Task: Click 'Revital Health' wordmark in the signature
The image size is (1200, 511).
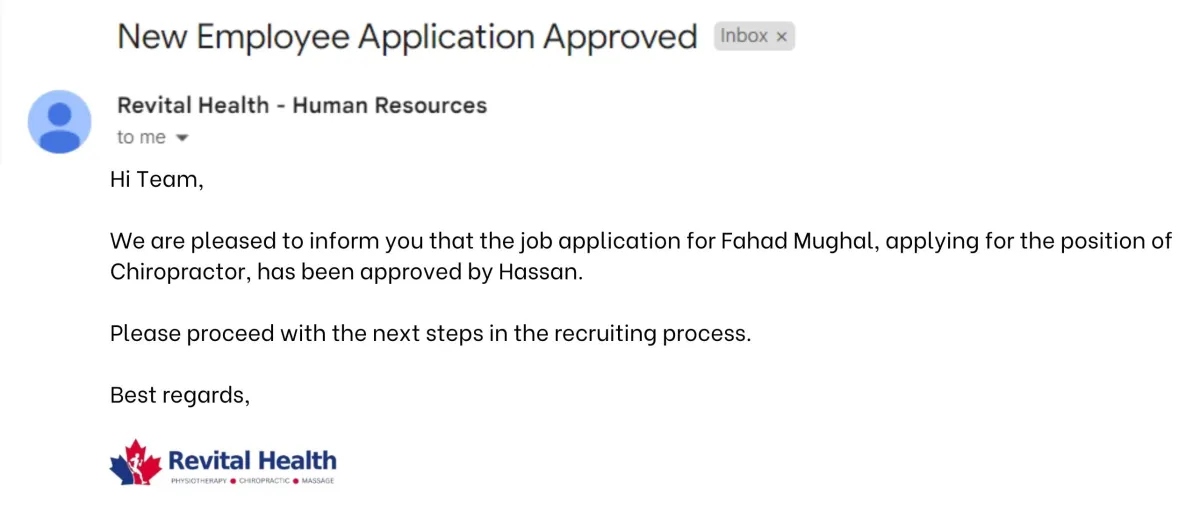Action: (x=252, y=460)
